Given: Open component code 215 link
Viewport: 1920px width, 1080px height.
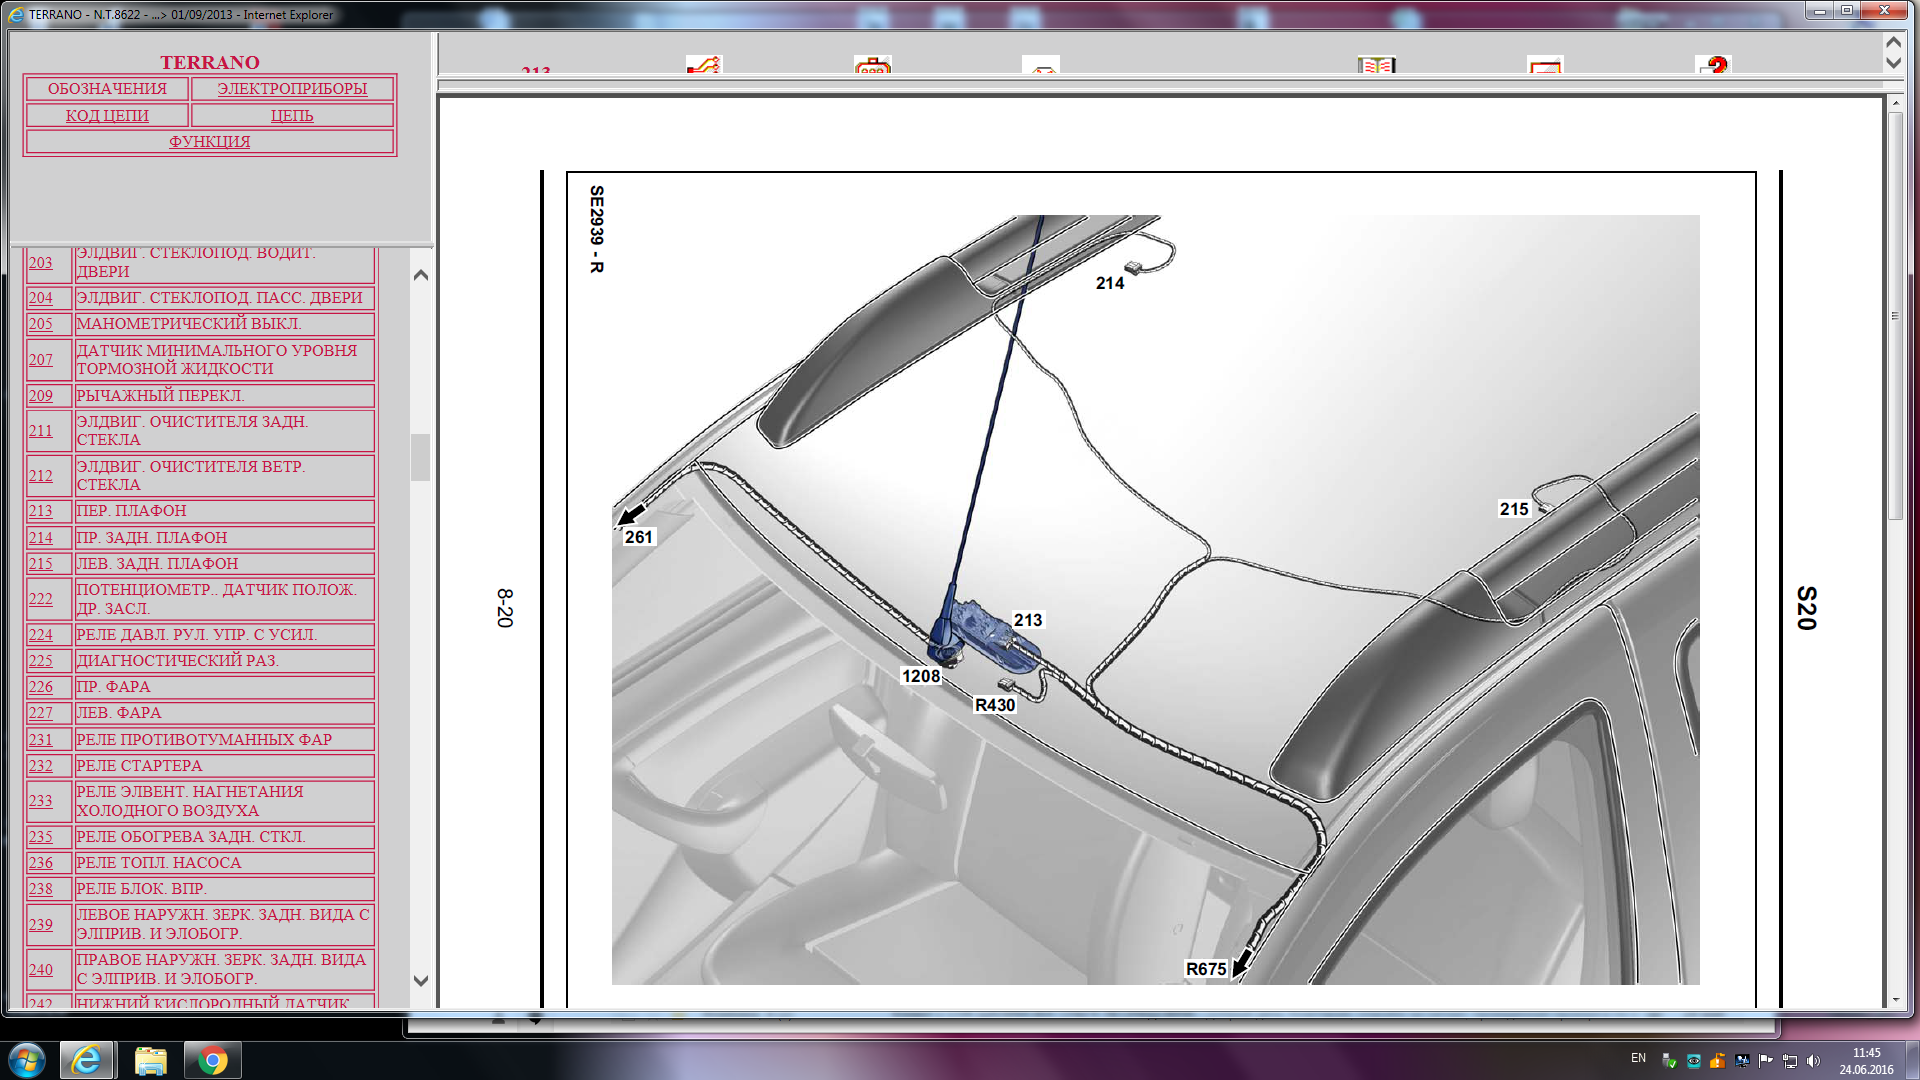Looking at the screenshot, I should (x=41, y=564).
